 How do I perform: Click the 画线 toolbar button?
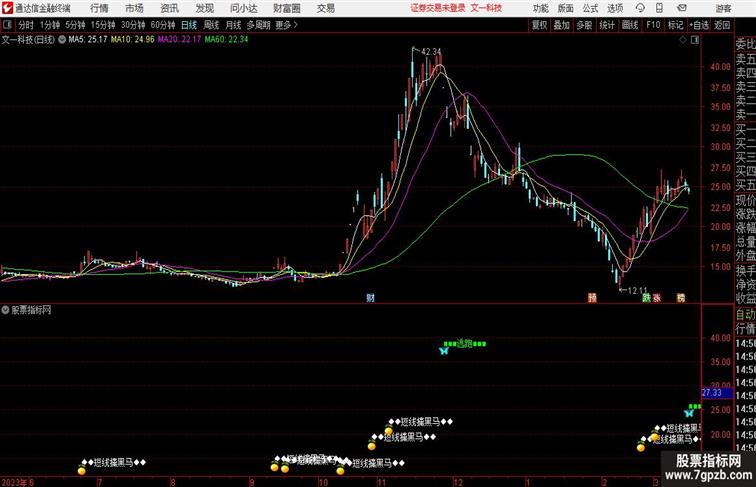(x=630, y=25)
